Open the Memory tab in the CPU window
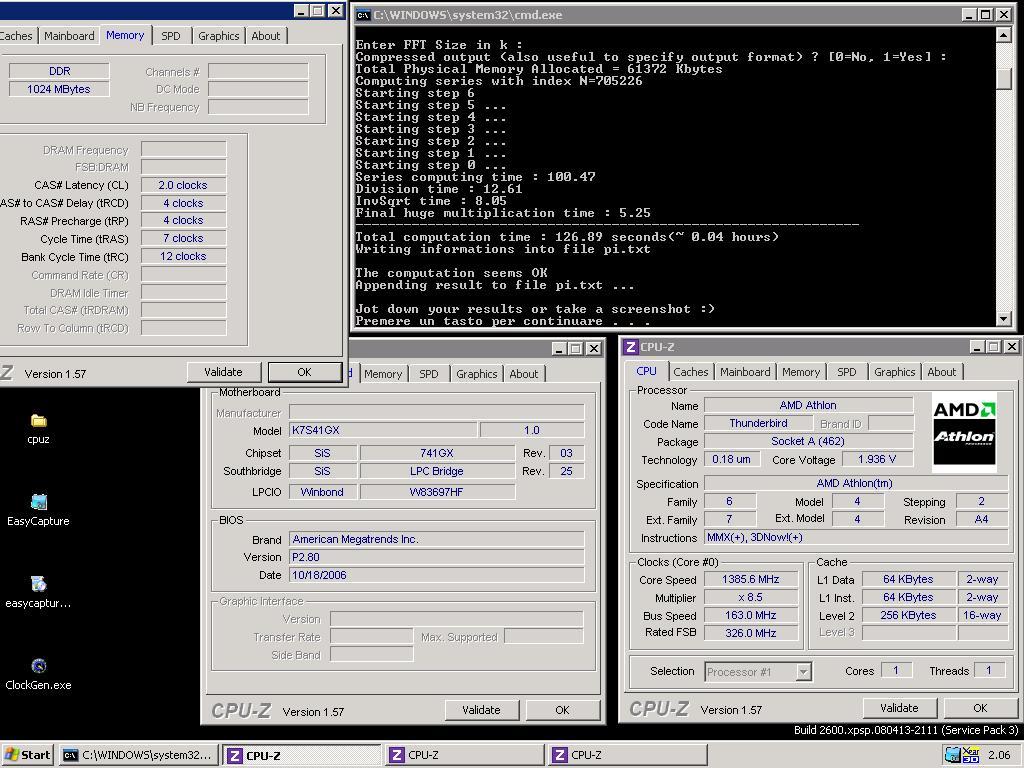This screenshot has height=768, width=1024. click(x=801, y=372)
